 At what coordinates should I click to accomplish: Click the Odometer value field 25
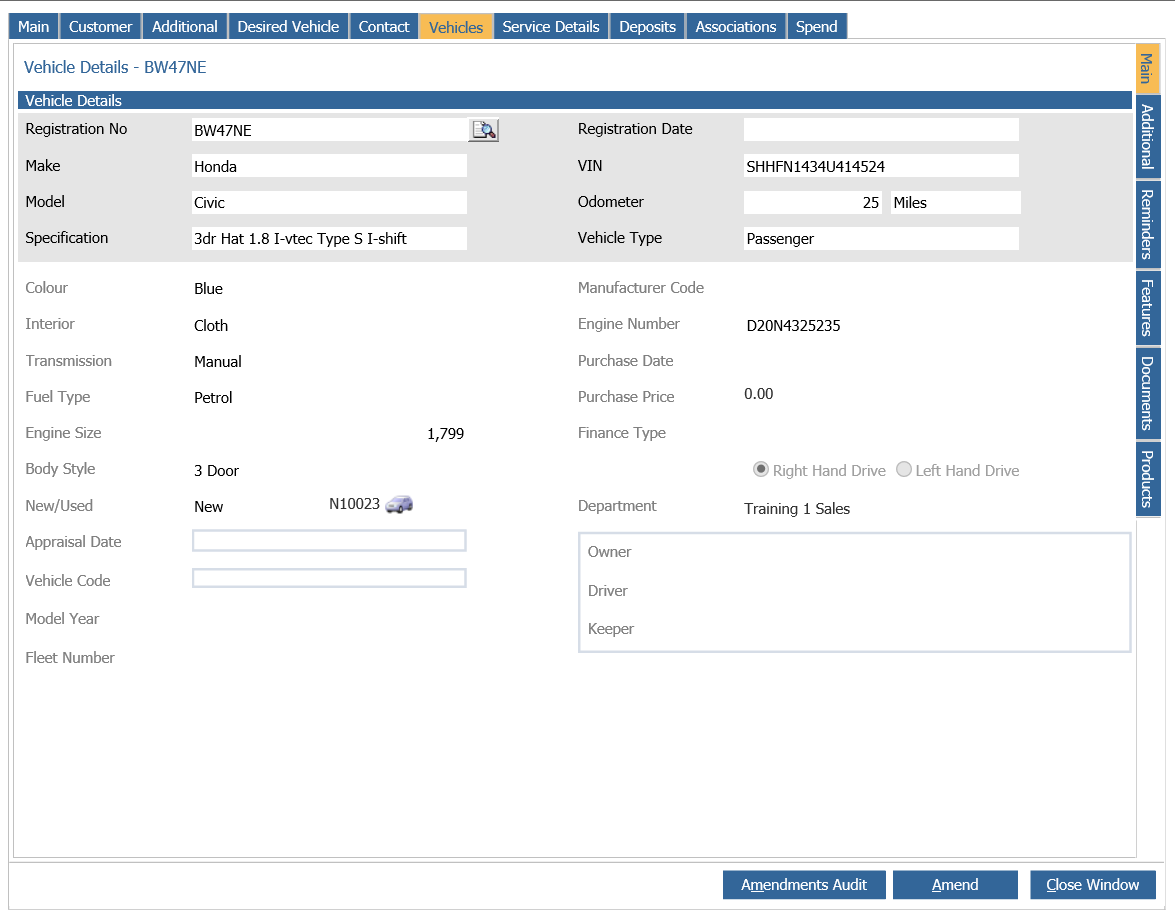pos(813,202)
